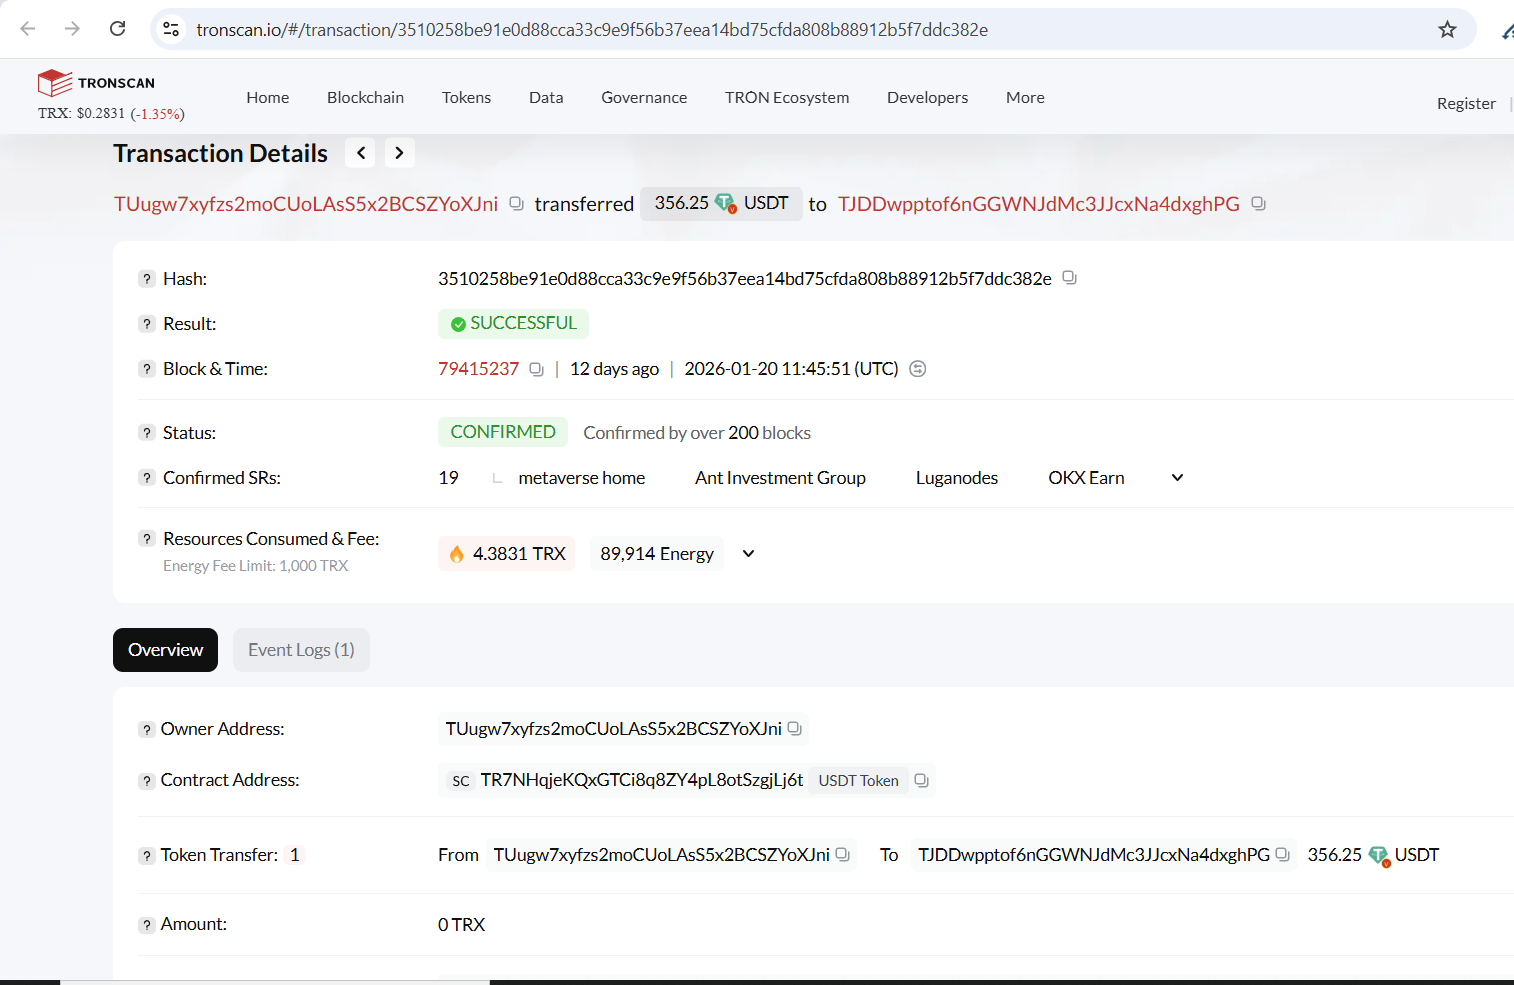1514x985 pixels.
Task: Copy the transaction hash
Action: point(1069,278)
